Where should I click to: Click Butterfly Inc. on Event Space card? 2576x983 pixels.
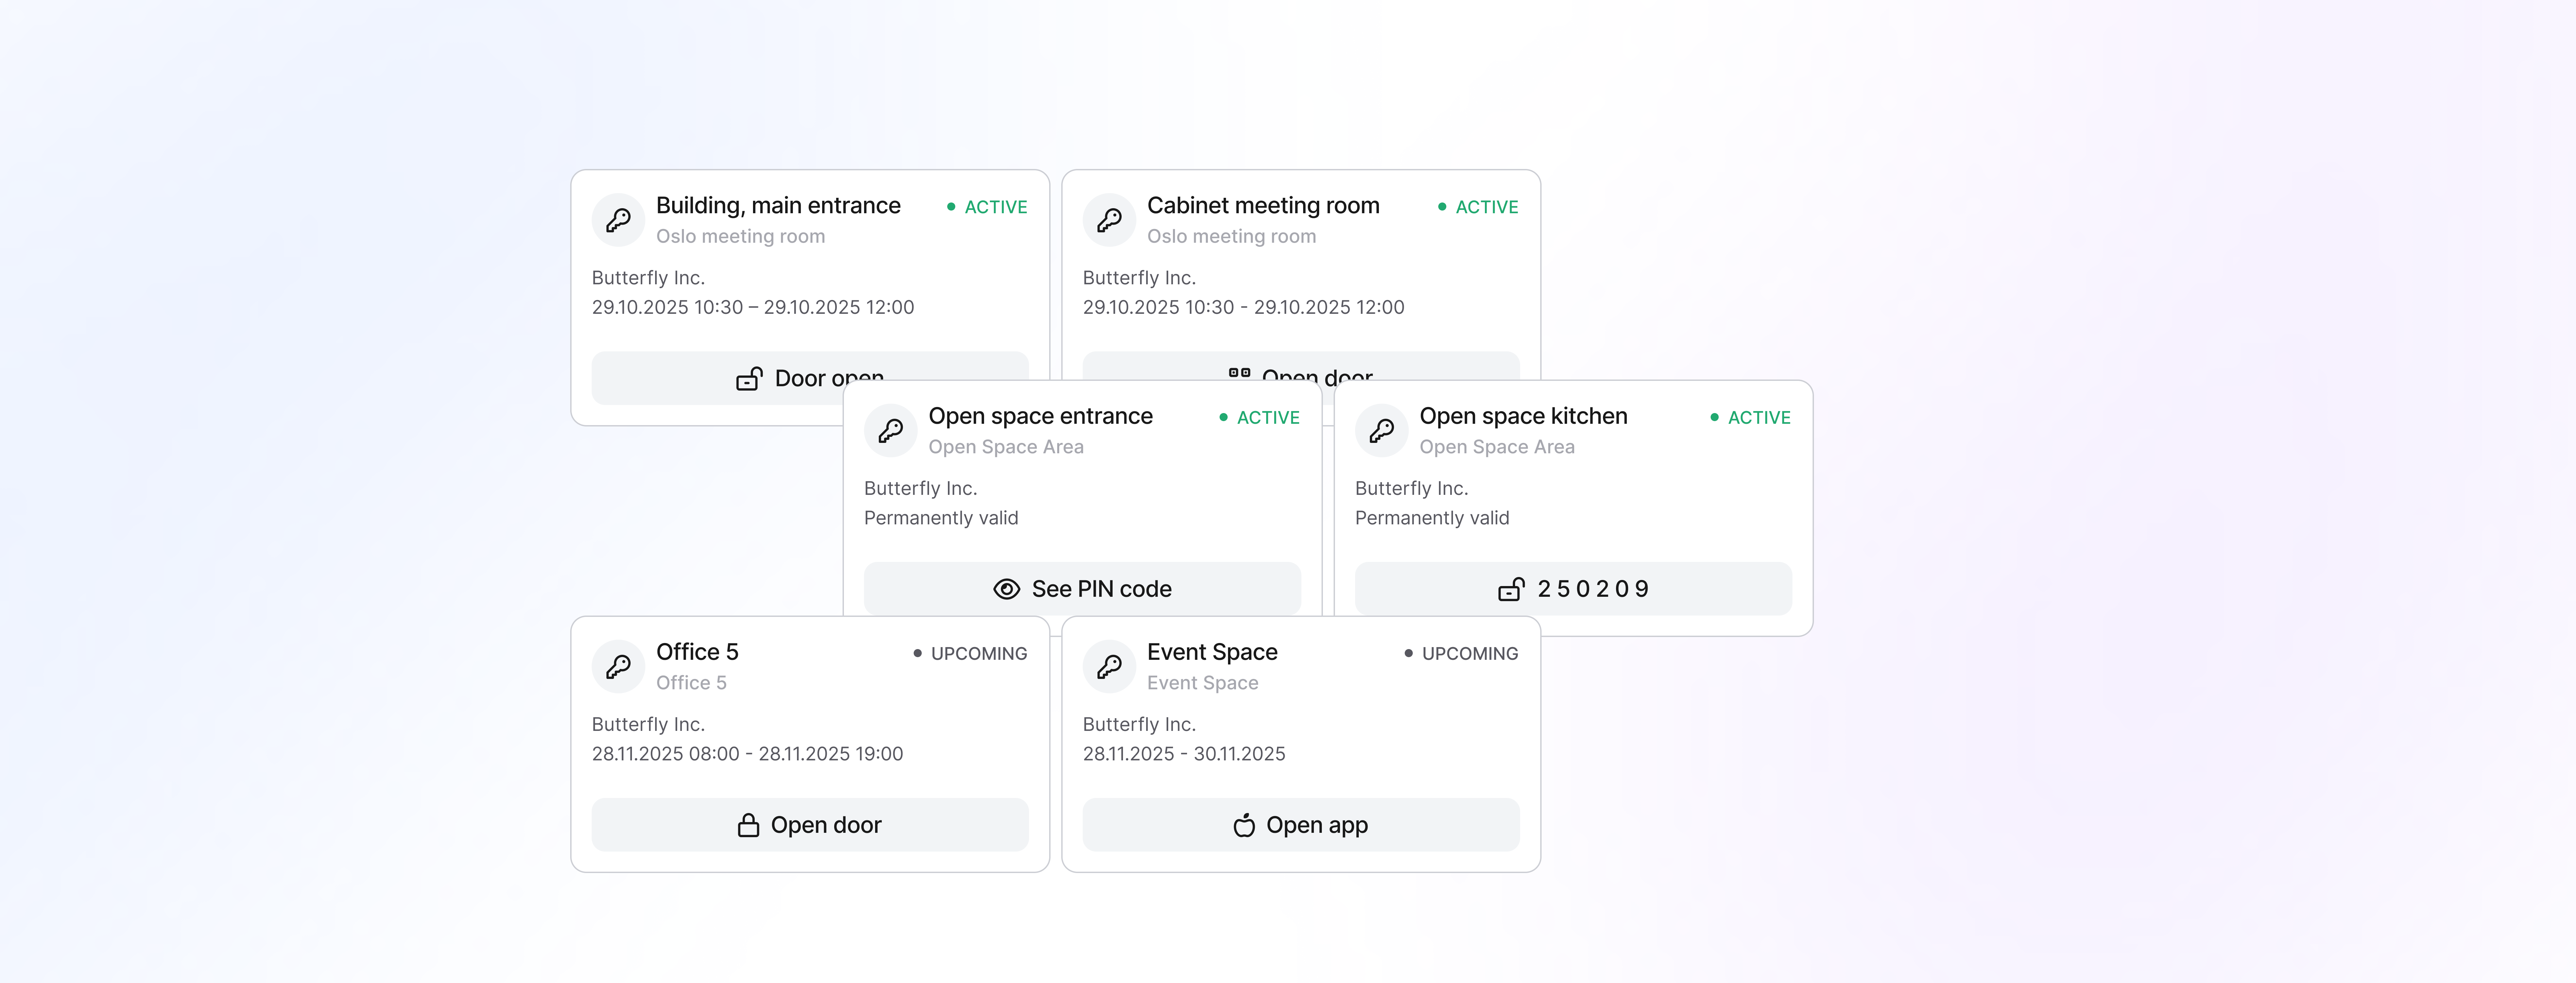1139,725
